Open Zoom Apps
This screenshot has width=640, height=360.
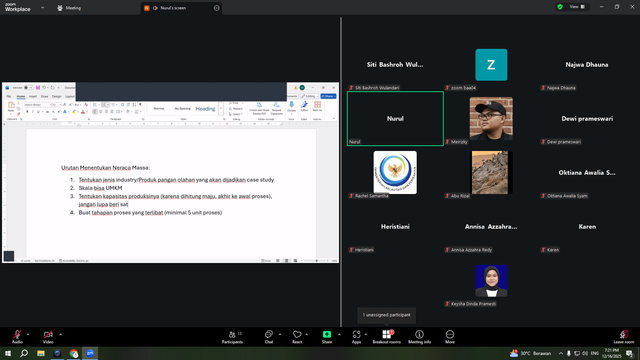pyautogui.click(x=356, y=336)
